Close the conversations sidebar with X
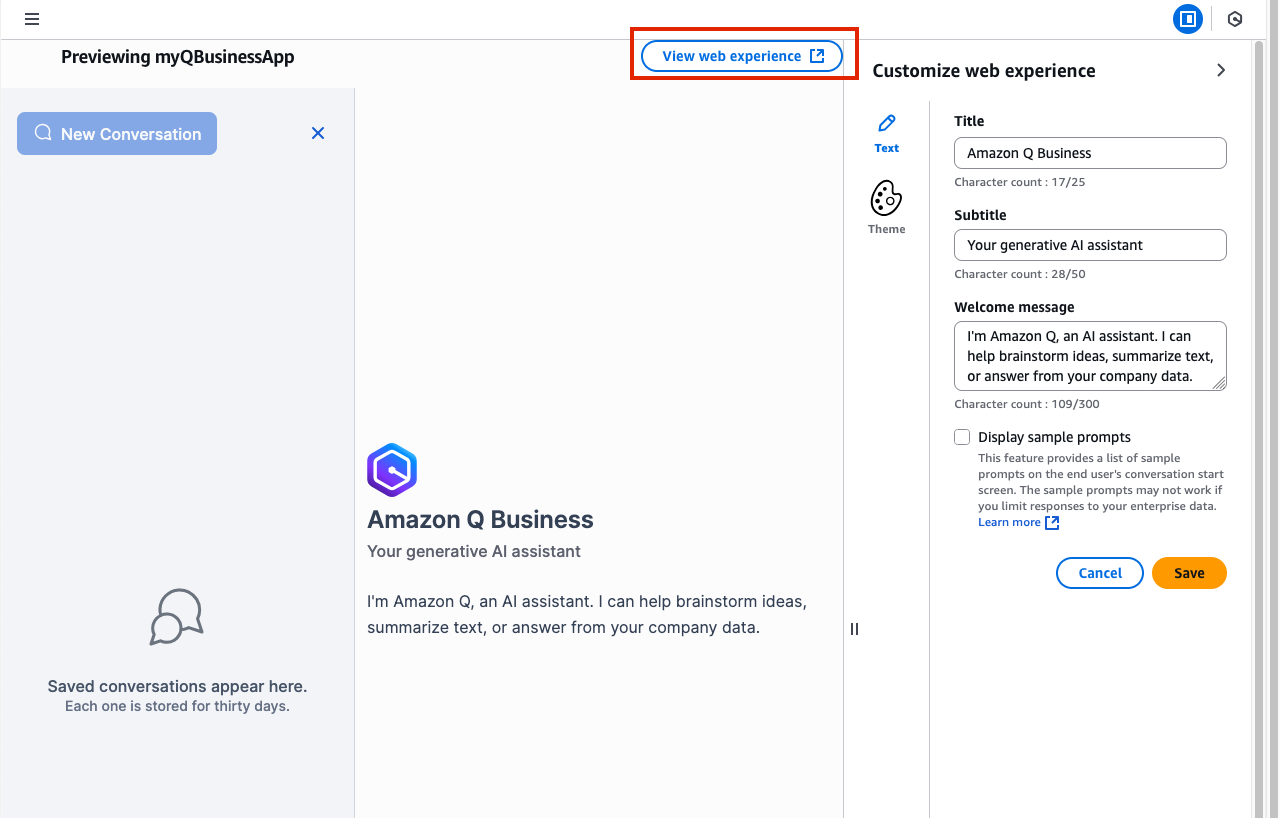This screenshot has height=818, width=1280. coord(318,133)
